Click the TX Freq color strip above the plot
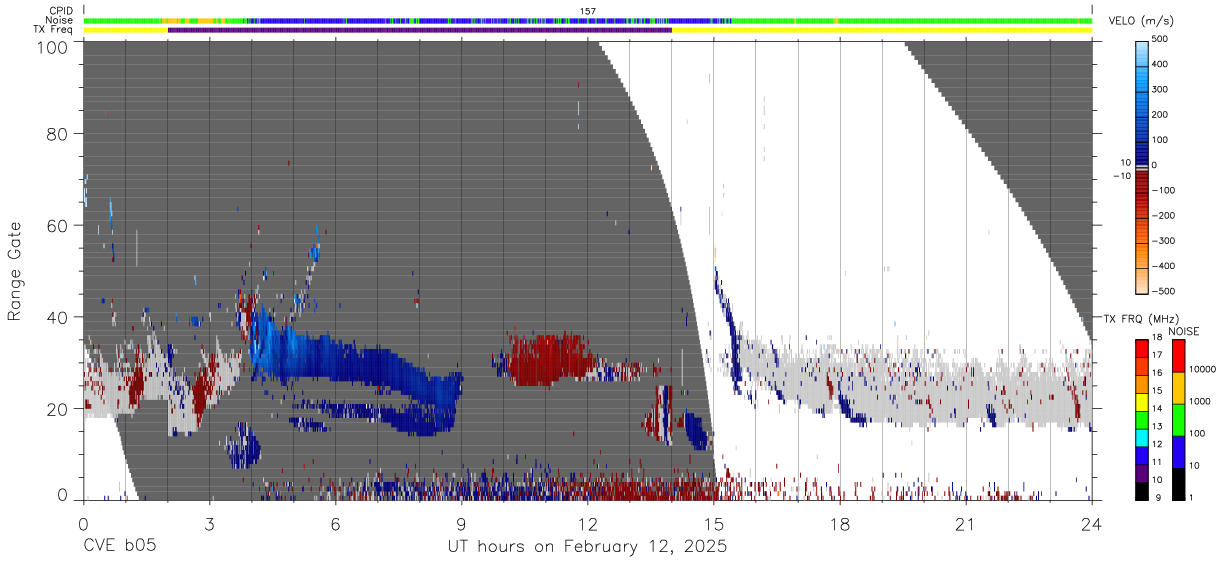 tap(588, 30)
